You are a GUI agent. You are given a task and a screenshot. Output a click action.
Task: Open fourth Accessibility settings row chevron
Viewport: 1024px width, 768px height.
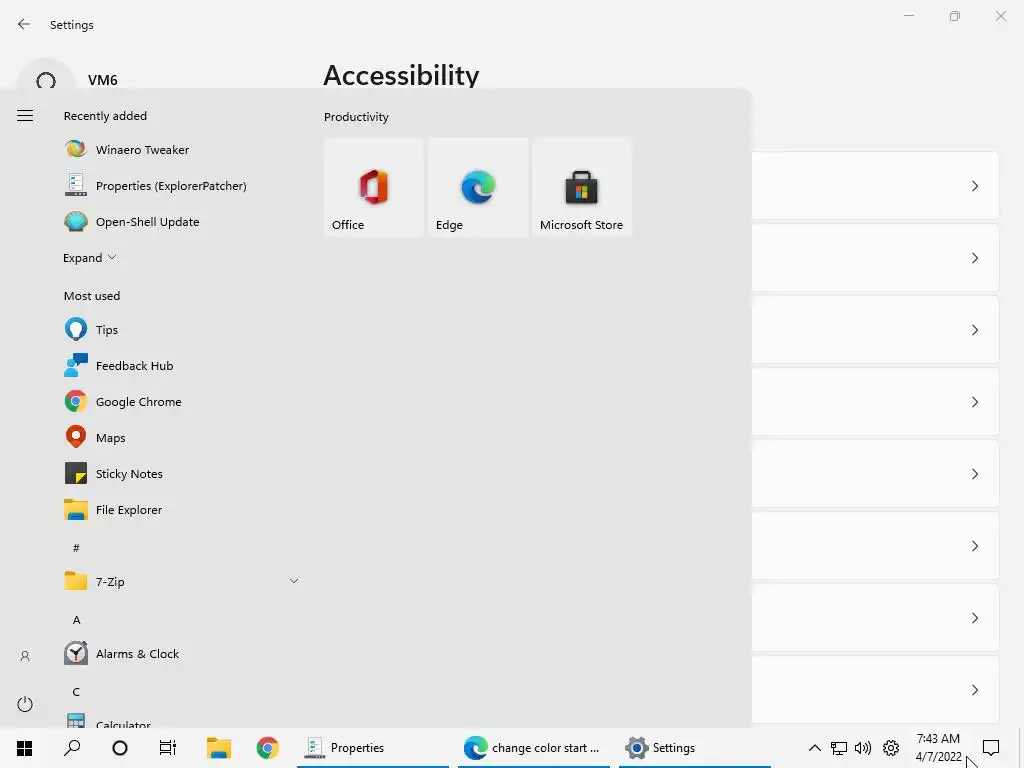974,402
